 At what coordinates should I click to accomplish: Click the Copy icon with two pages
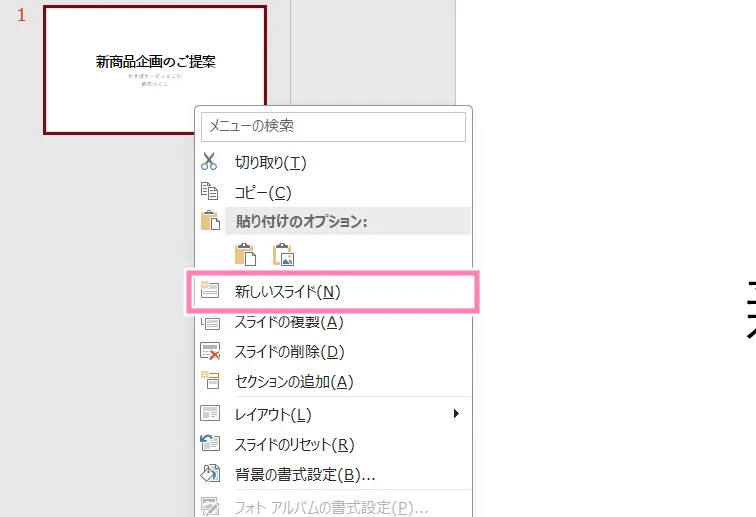click(209, 191)
